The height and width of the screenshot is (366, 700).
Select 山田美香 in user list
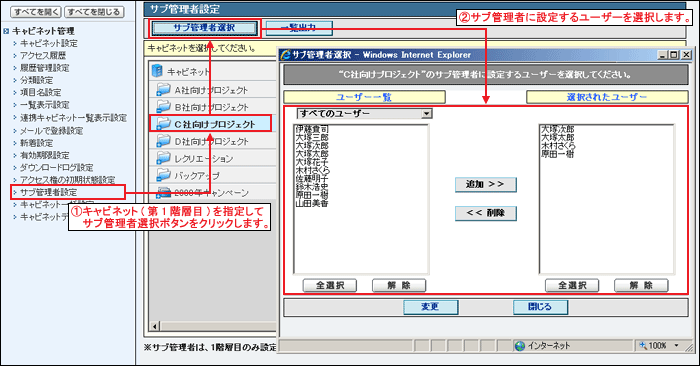312,204
